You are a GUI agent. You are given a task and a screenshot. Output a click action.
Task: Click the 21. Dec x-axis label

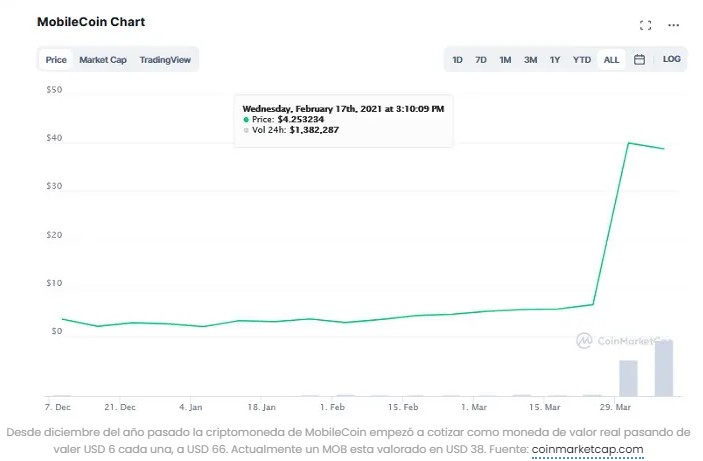[x=120, y=407]
